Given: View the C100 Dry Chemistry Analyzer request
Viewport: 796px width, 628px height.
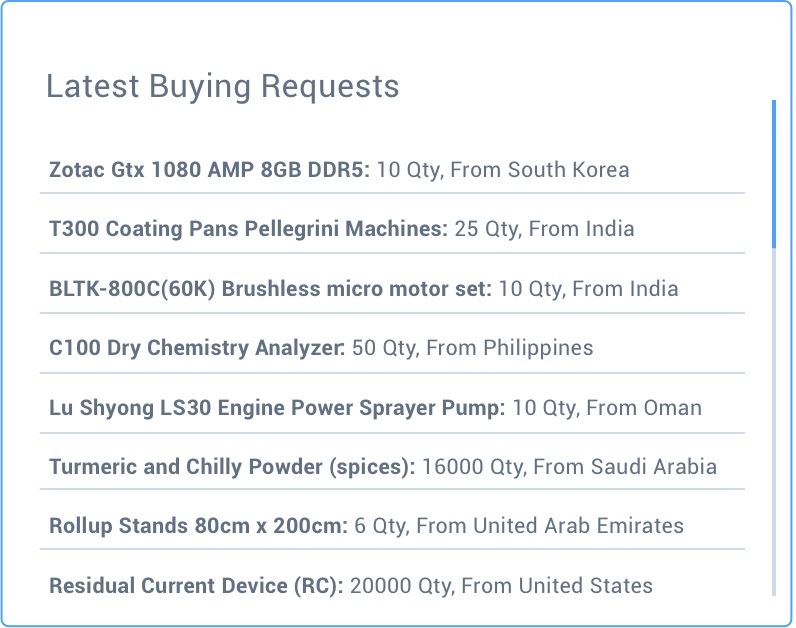Looking at the screenshot, I should [197, 348].
